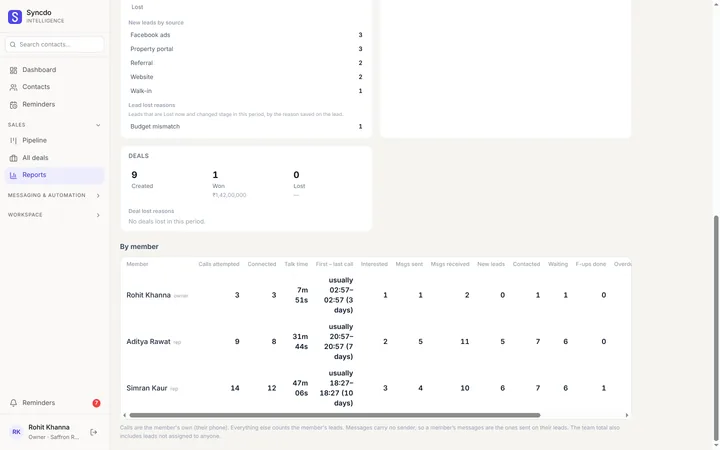Click the 9 Created deals figure
Screen dimensions: 720x450
[x=134, y=175]
